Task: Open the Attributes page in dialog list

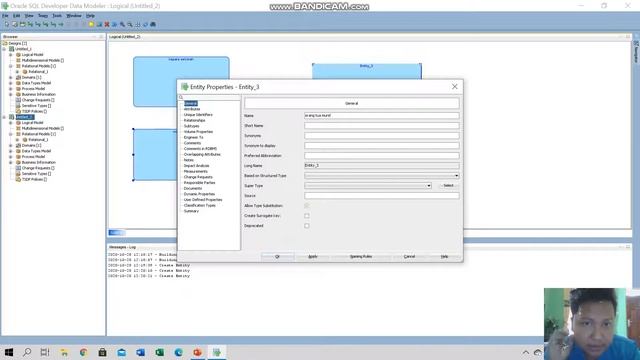Action: click(192, 109)
